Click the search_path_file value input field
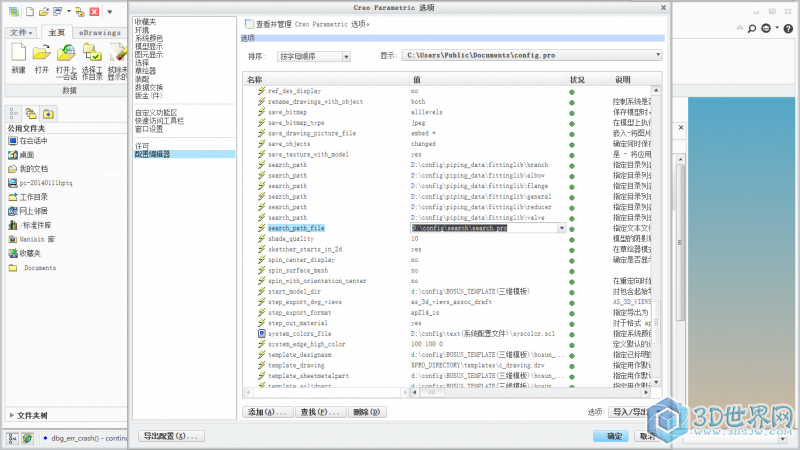This screenshot has height=450, width=800. click(484, 228)
